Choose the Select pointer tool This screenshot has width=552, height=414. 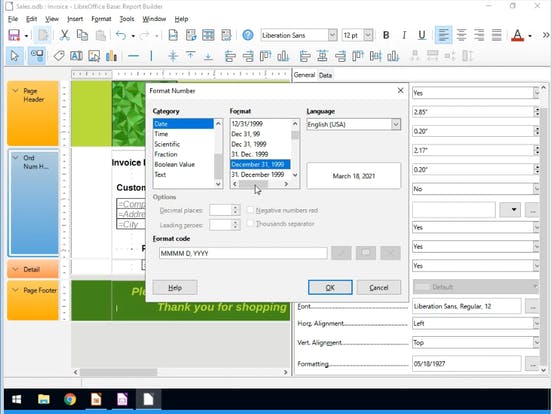tap(14, 56)
